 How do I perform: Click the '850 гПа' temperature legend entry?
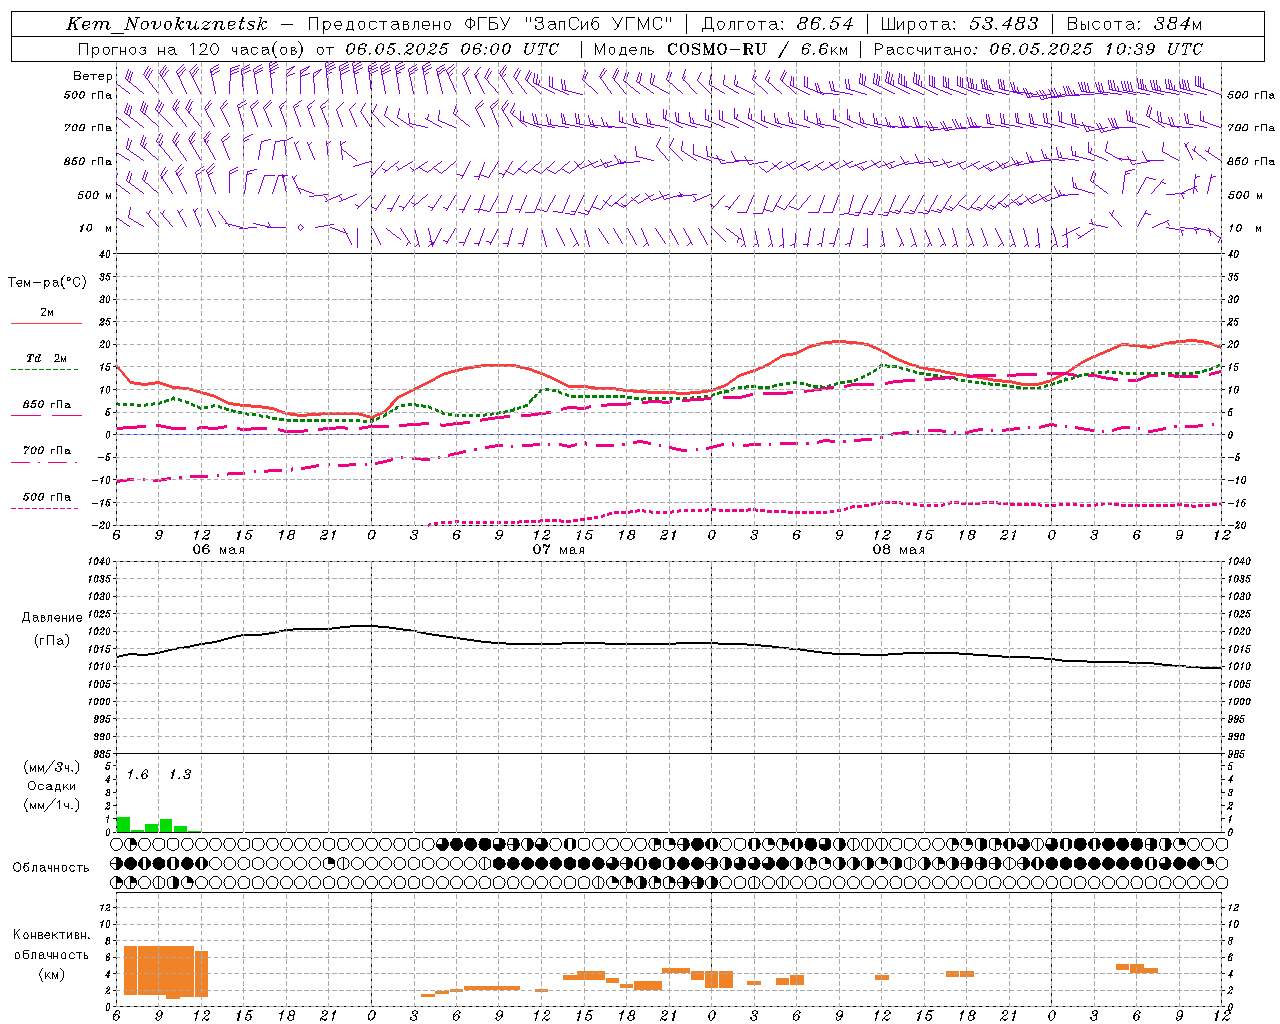click(46, 405)
